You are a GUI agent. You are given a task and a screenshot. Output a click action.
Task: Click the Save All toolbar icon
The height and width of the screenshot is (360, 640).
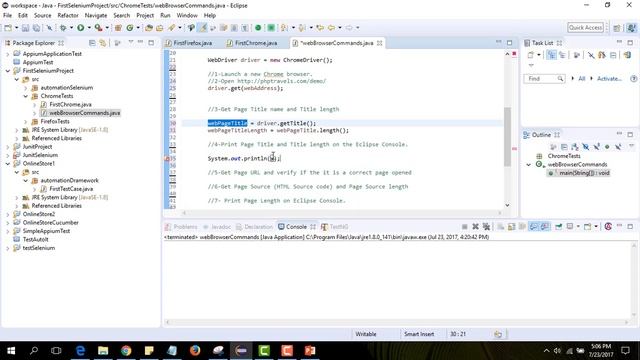pyautogui.click(x=36, y=28)
